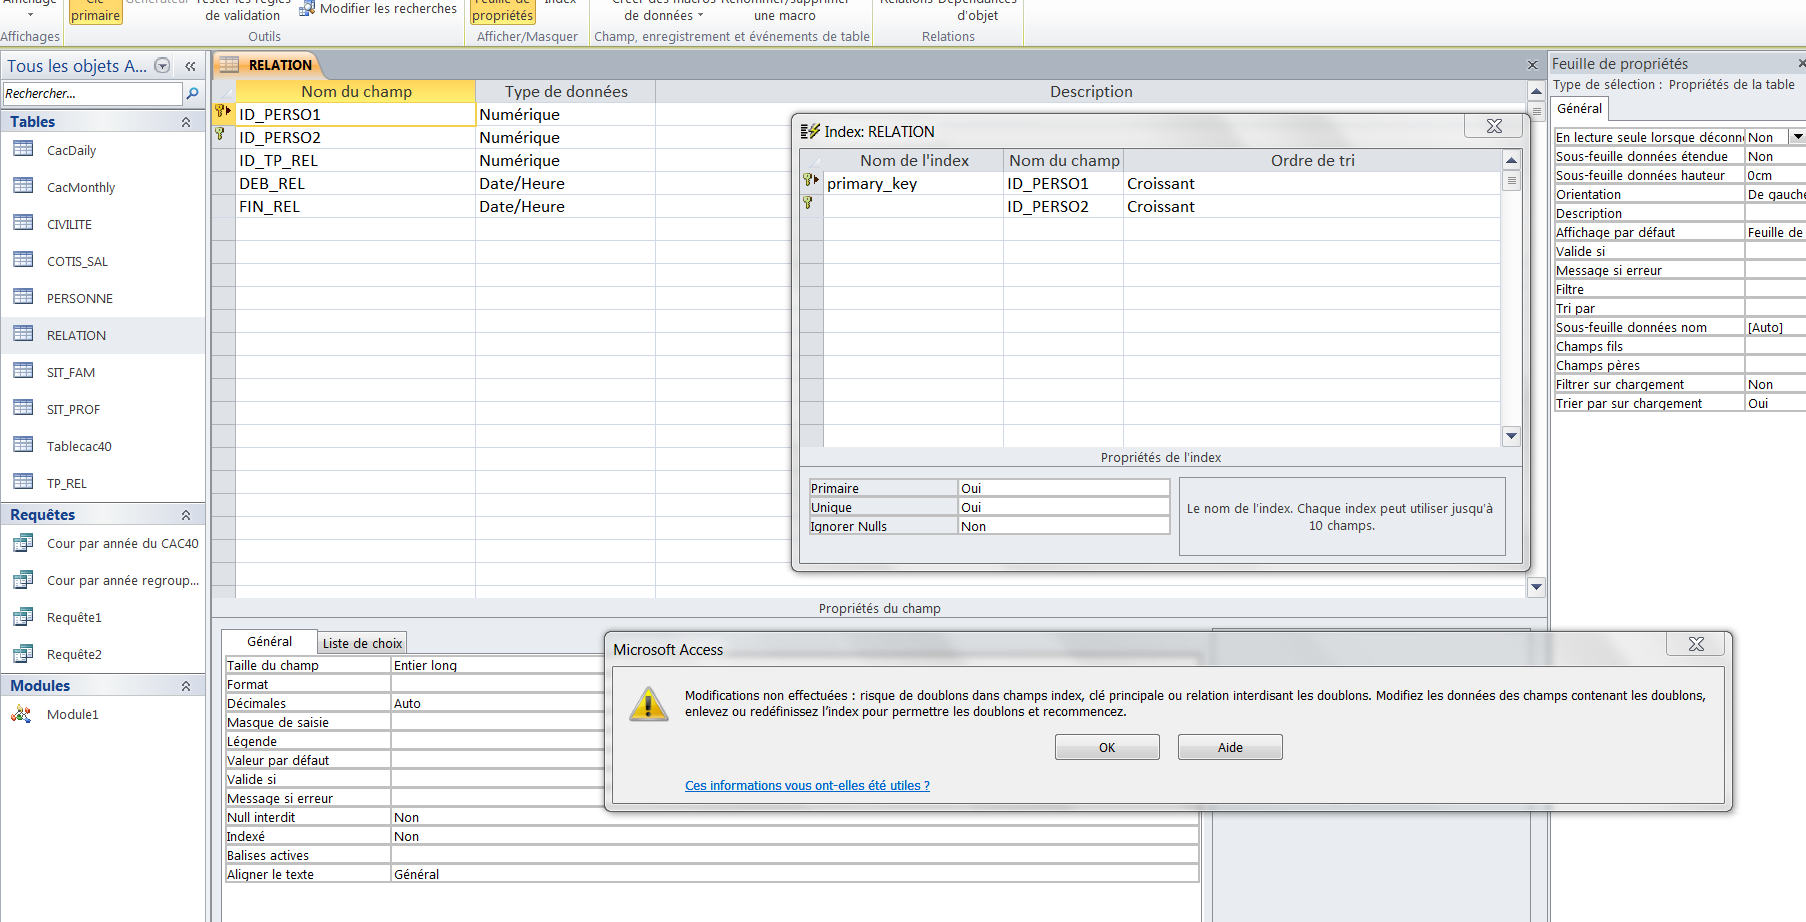This screenshot has width=1806, height=922.
Task: Click the key row selector for ID_PERSO2 field
Action: 223,136
